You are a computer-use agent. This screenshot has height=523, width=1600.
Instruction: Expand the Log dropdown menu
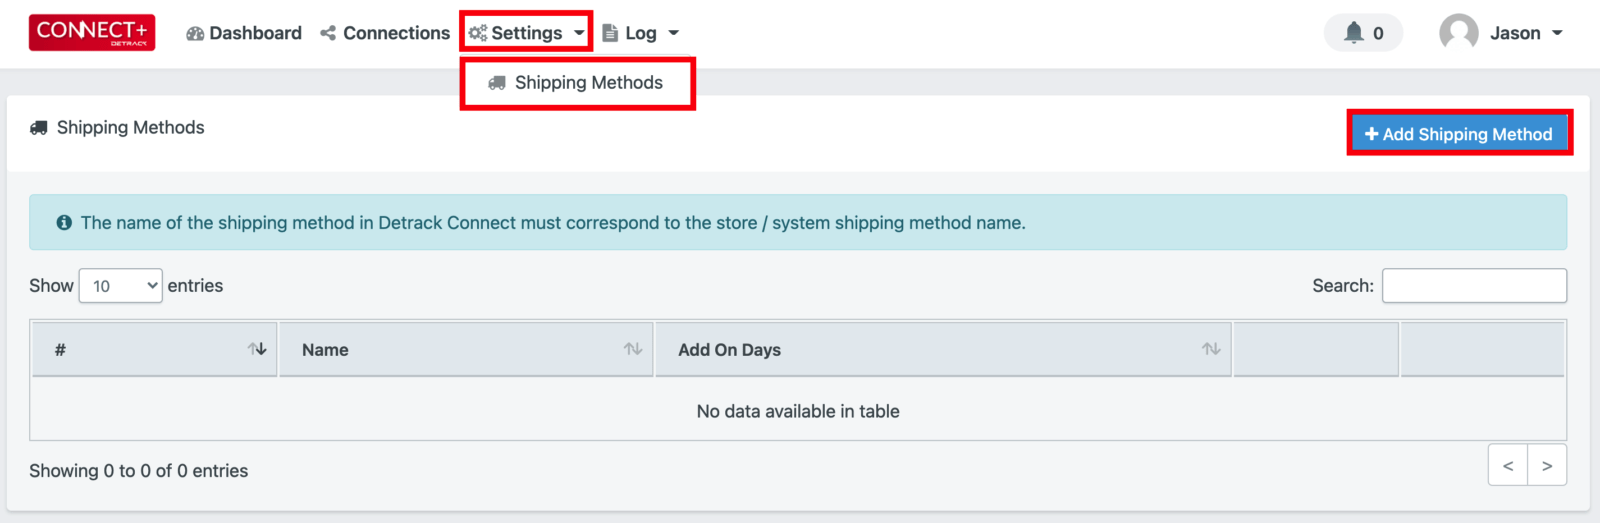tap(640, 33)
